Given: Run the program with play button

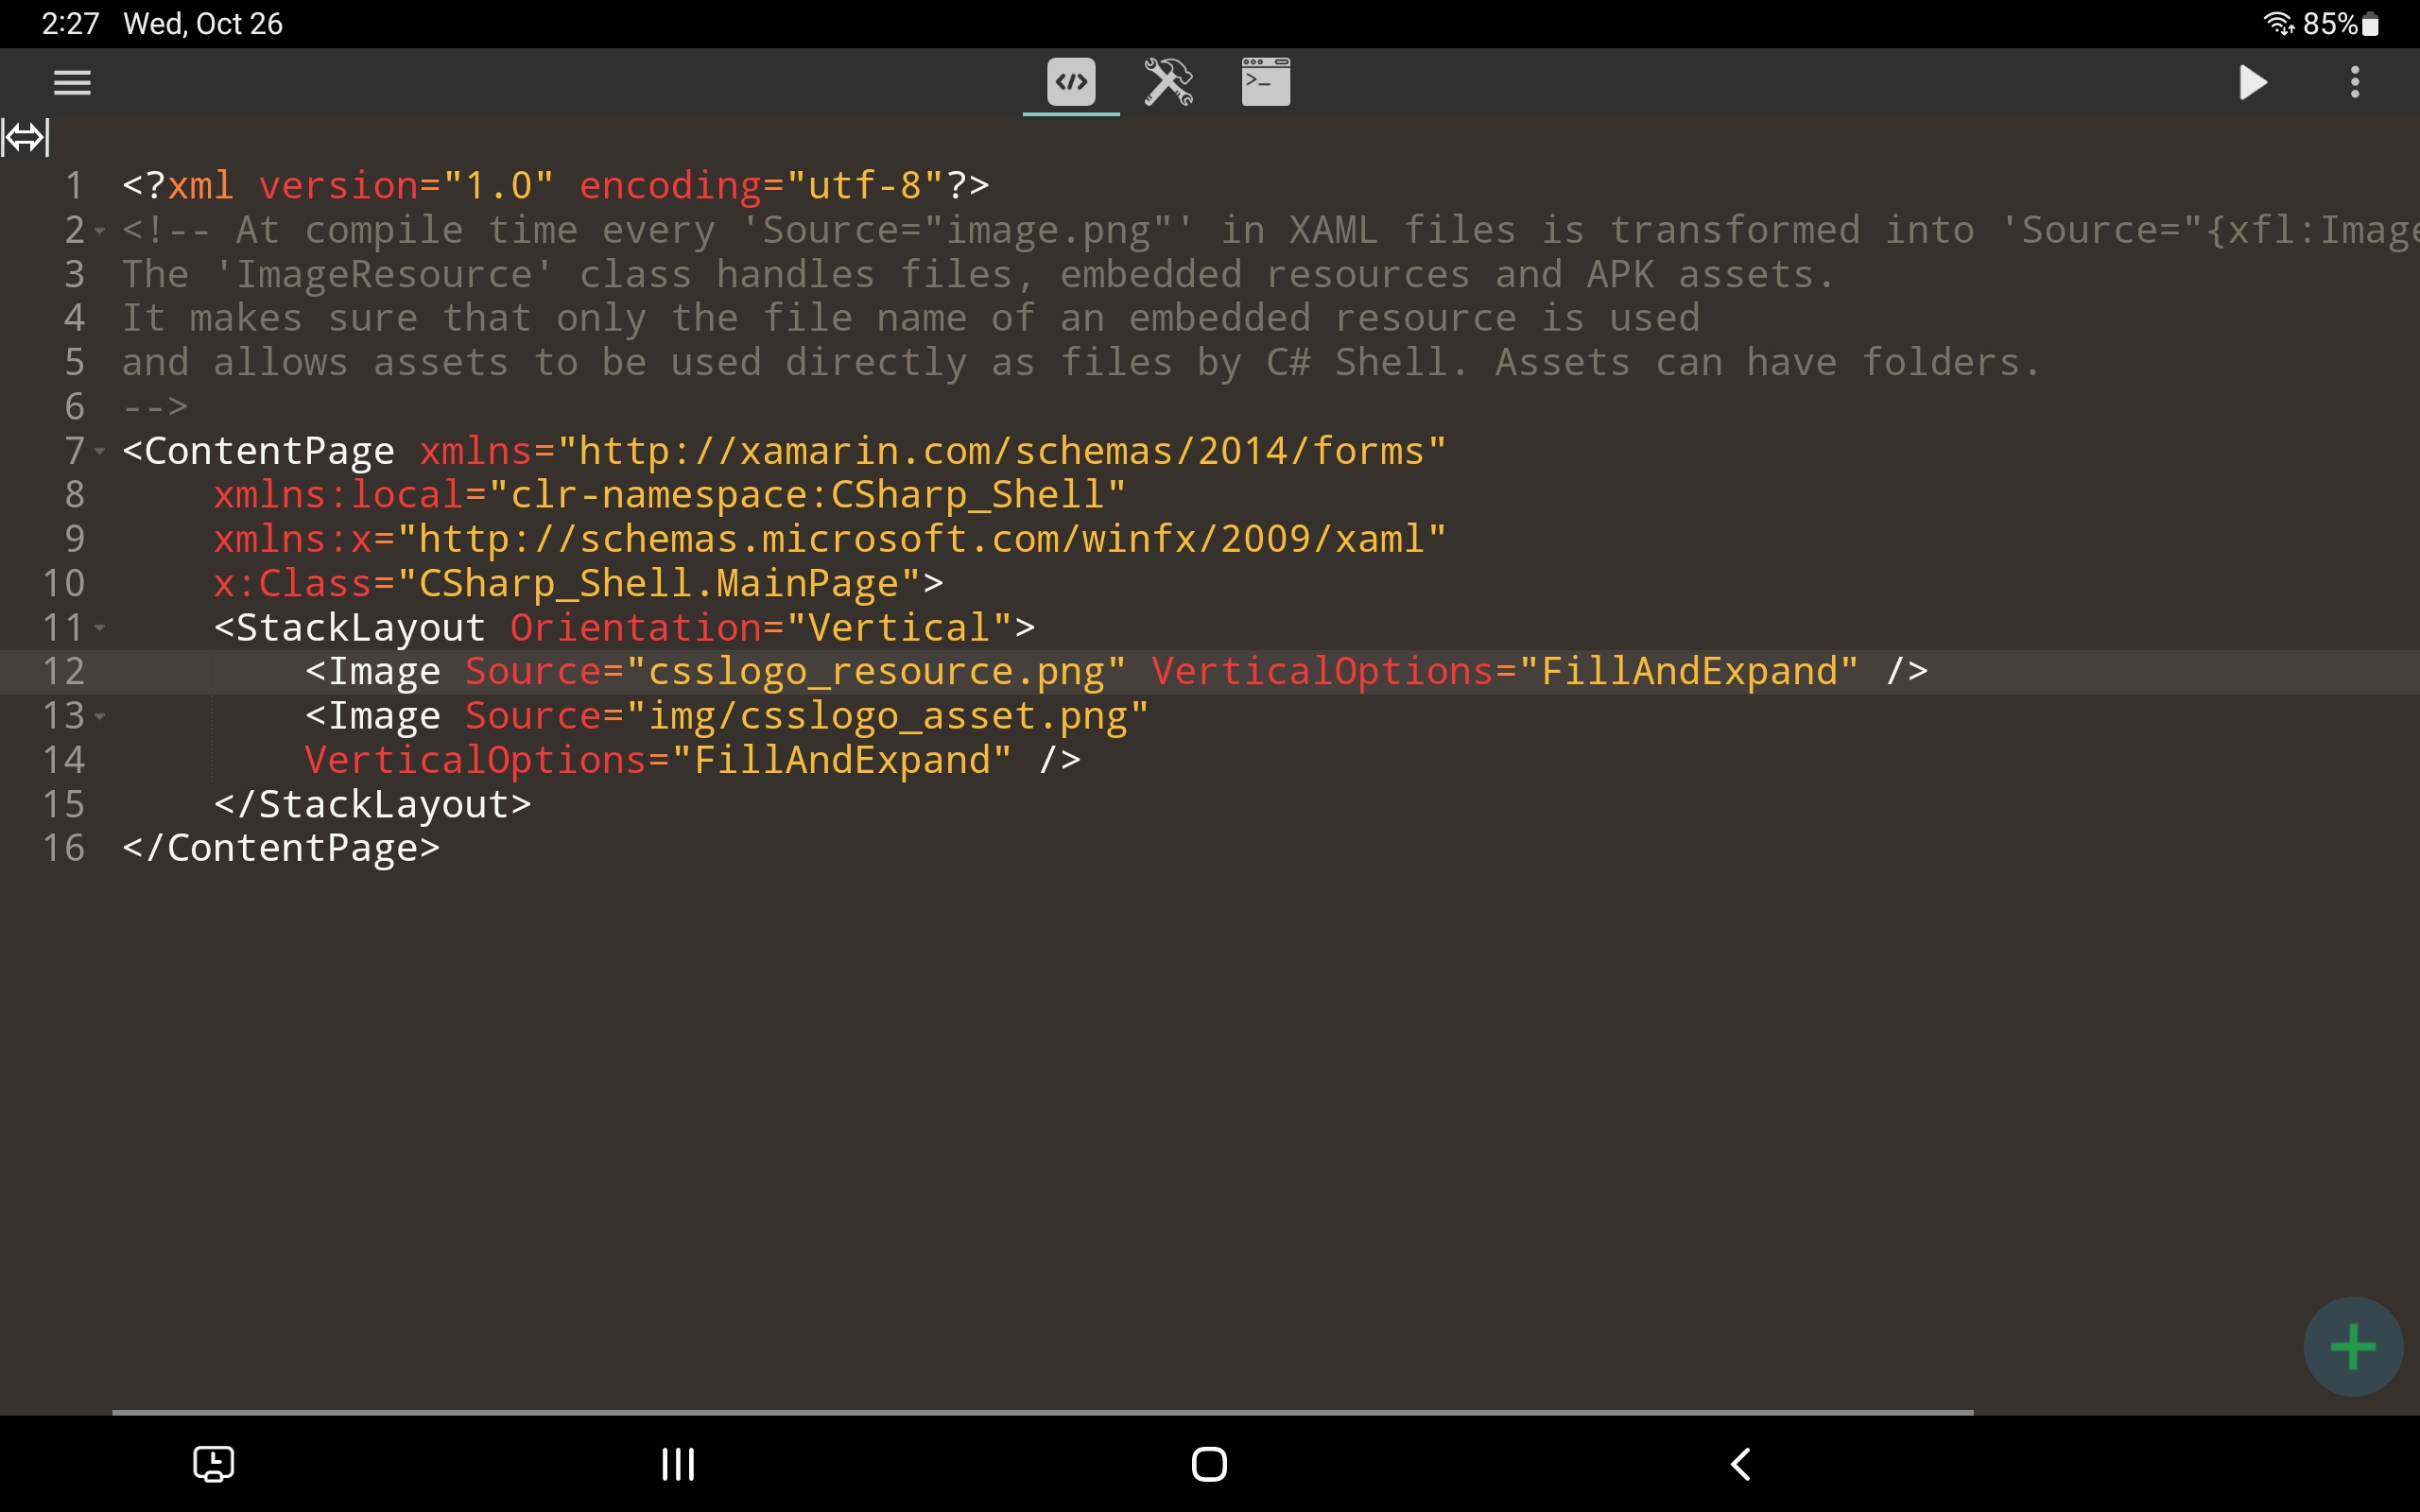Looking at the screenshot, I should click(x=2252, y=82).
